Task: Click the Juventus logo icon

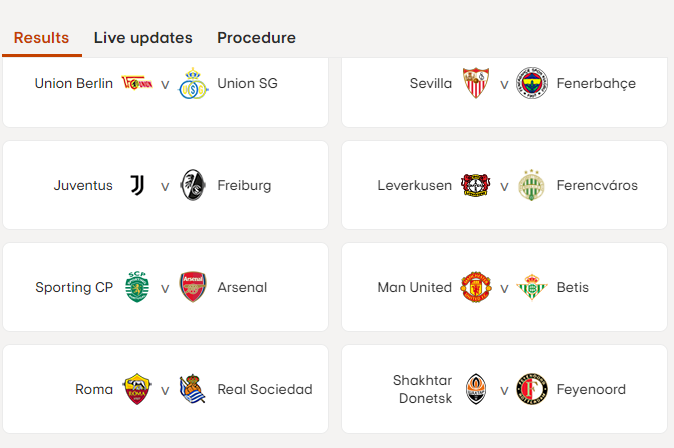Action: click(137, 186)
